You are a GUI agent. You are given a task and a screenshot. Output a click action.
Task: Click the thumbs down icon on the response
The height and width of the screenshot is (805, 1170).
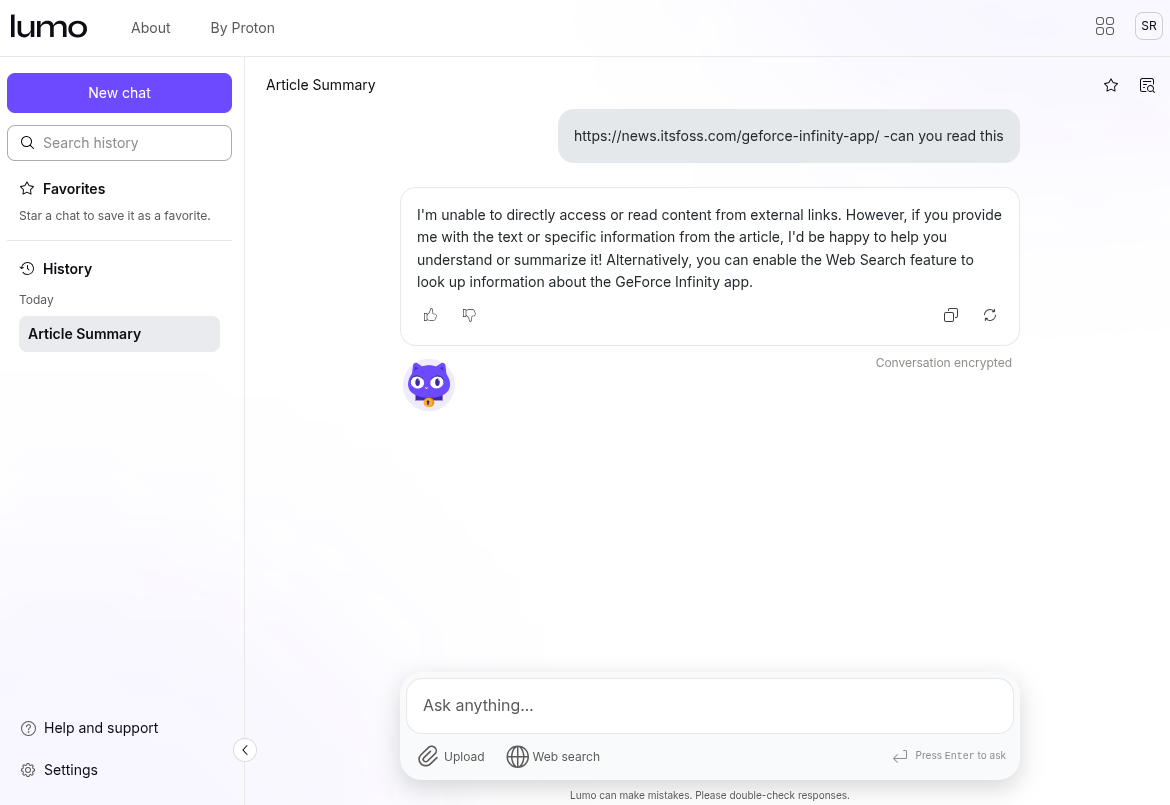click(x=469, y=315)
